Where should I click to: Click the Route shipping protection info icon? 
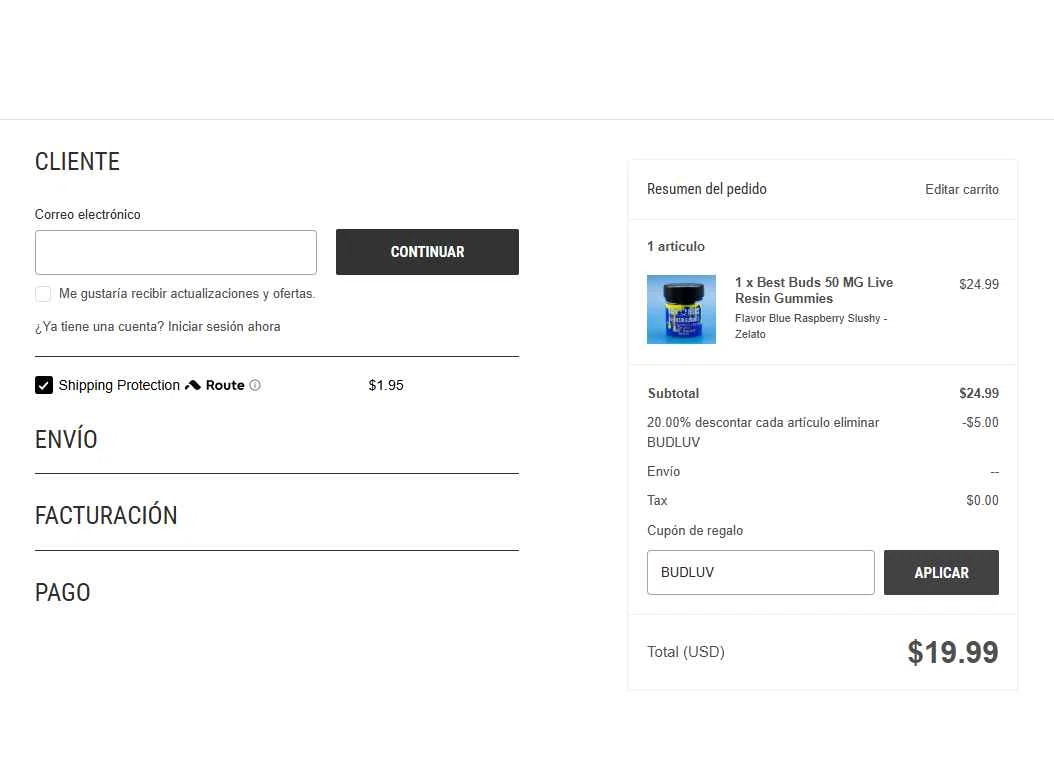(x=255, y=385)
